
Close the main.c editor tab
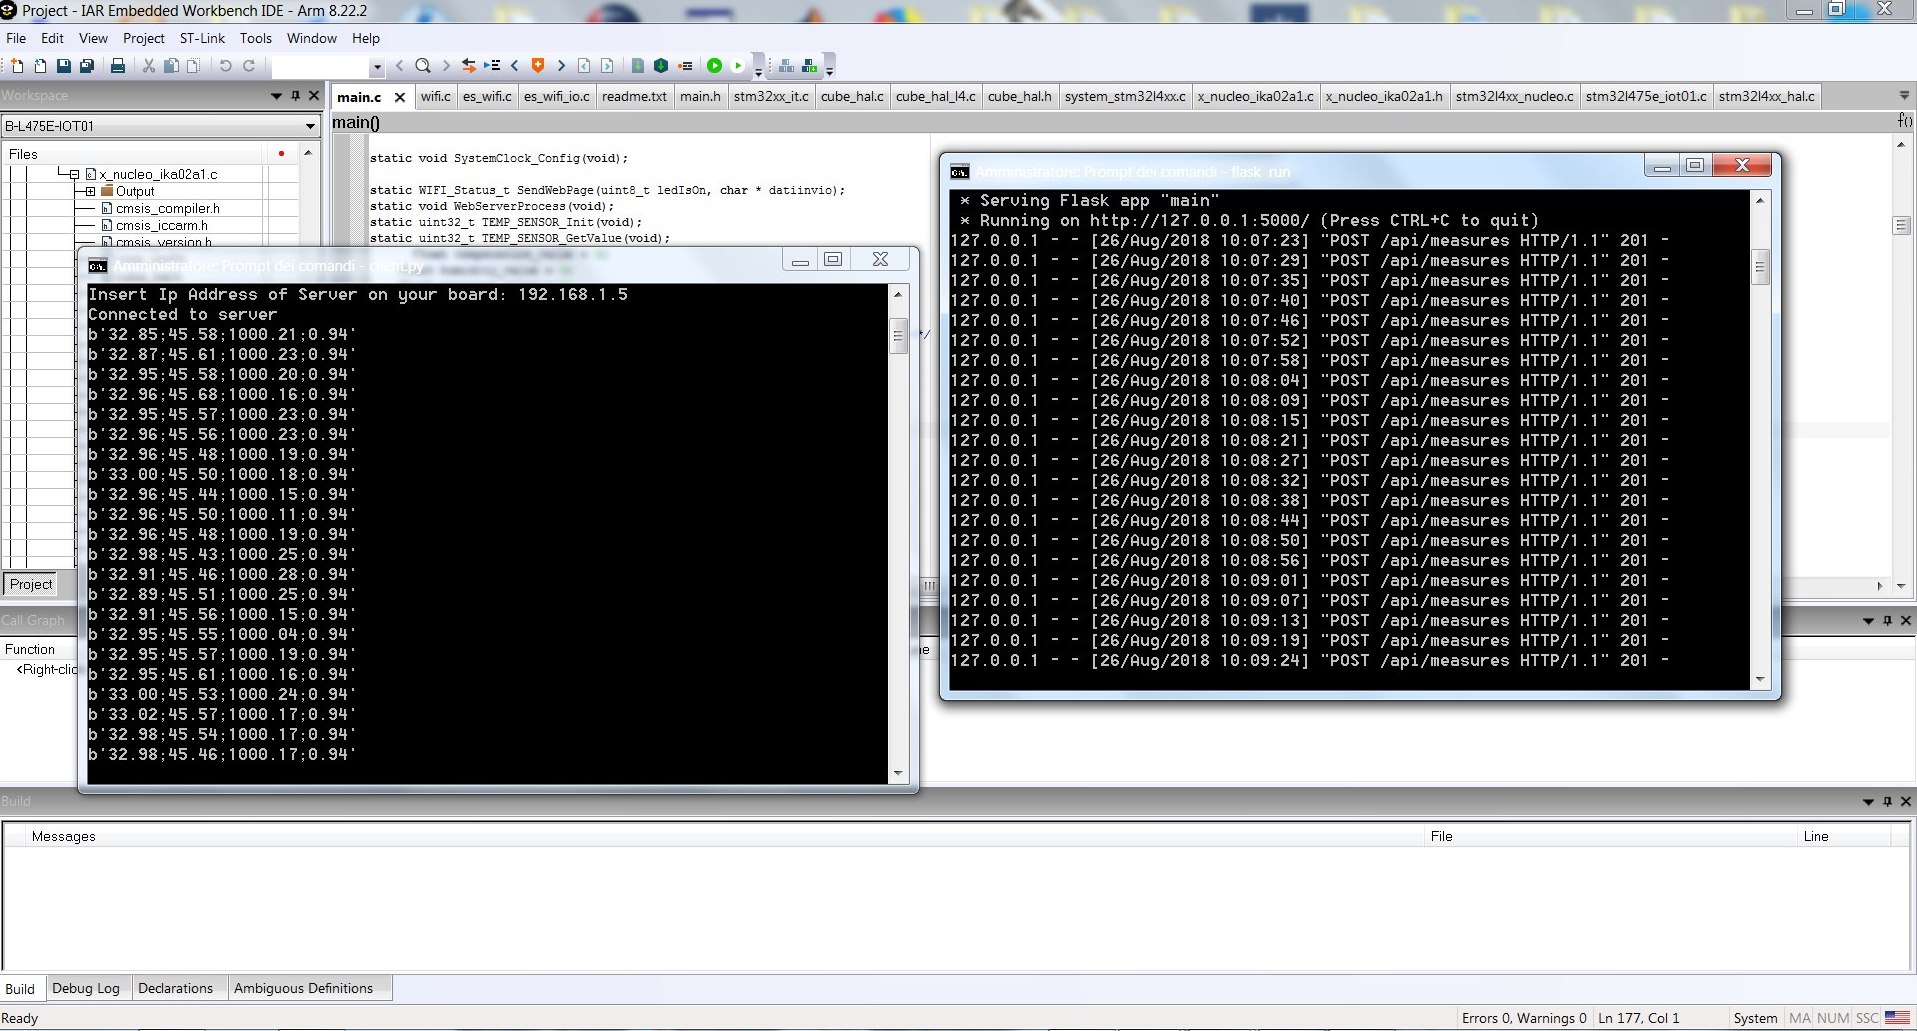(400, 97)
